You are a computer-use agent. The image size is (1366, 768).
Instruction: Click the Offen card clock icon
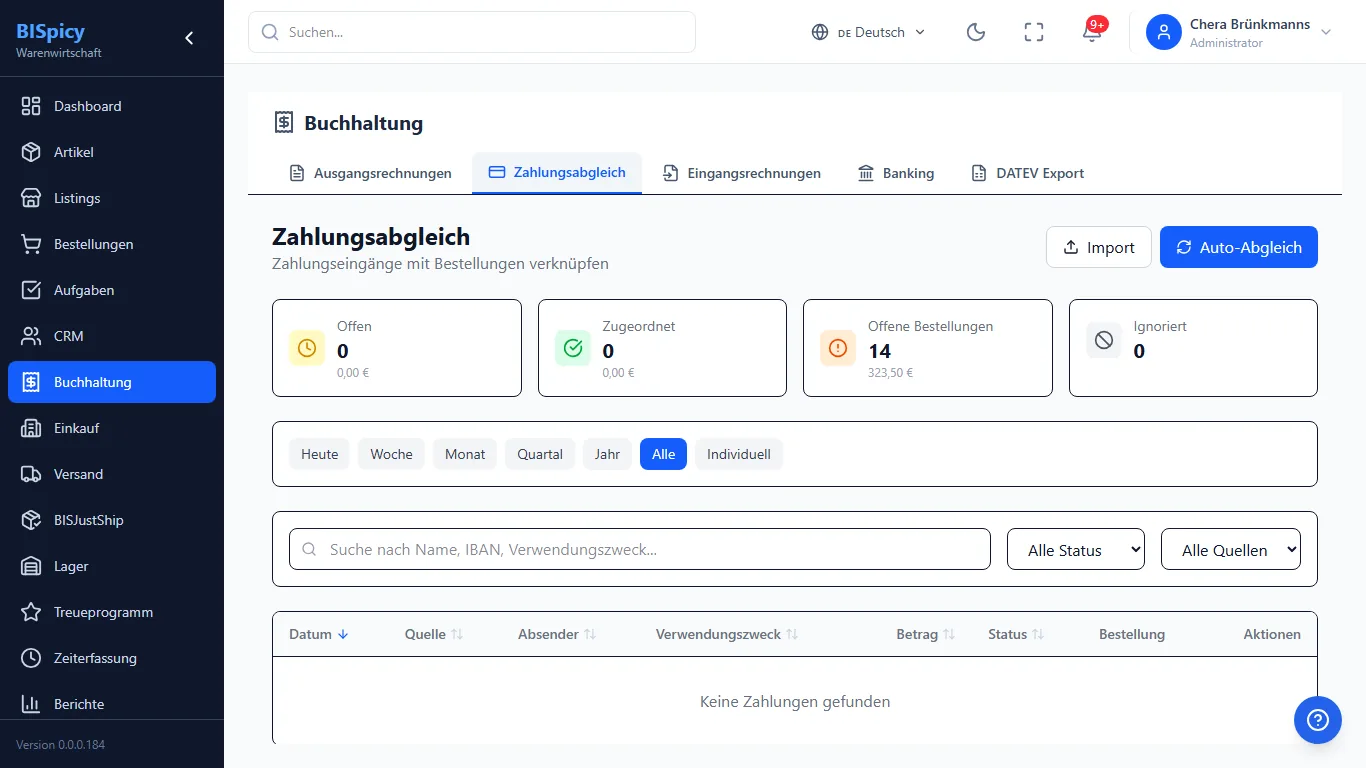307,348
